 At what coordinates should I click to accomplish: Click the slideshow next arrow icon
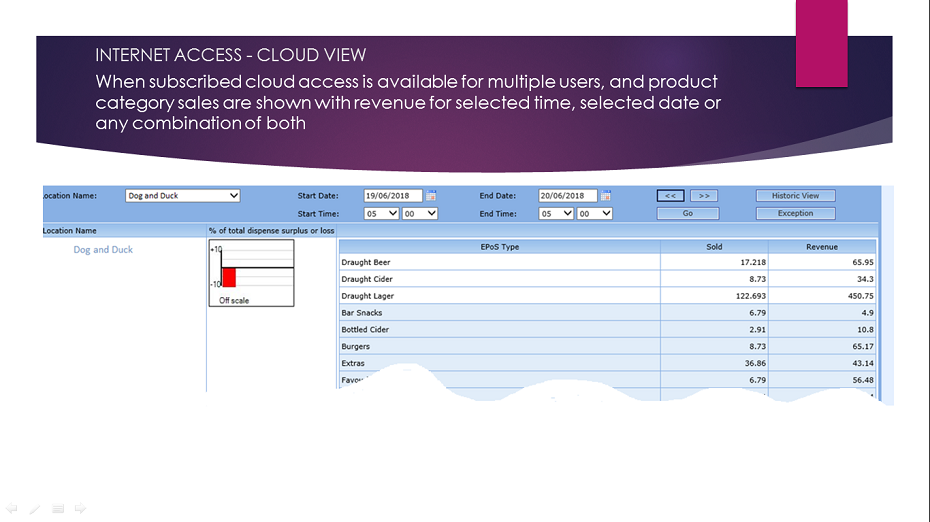[x=81, y=508]
